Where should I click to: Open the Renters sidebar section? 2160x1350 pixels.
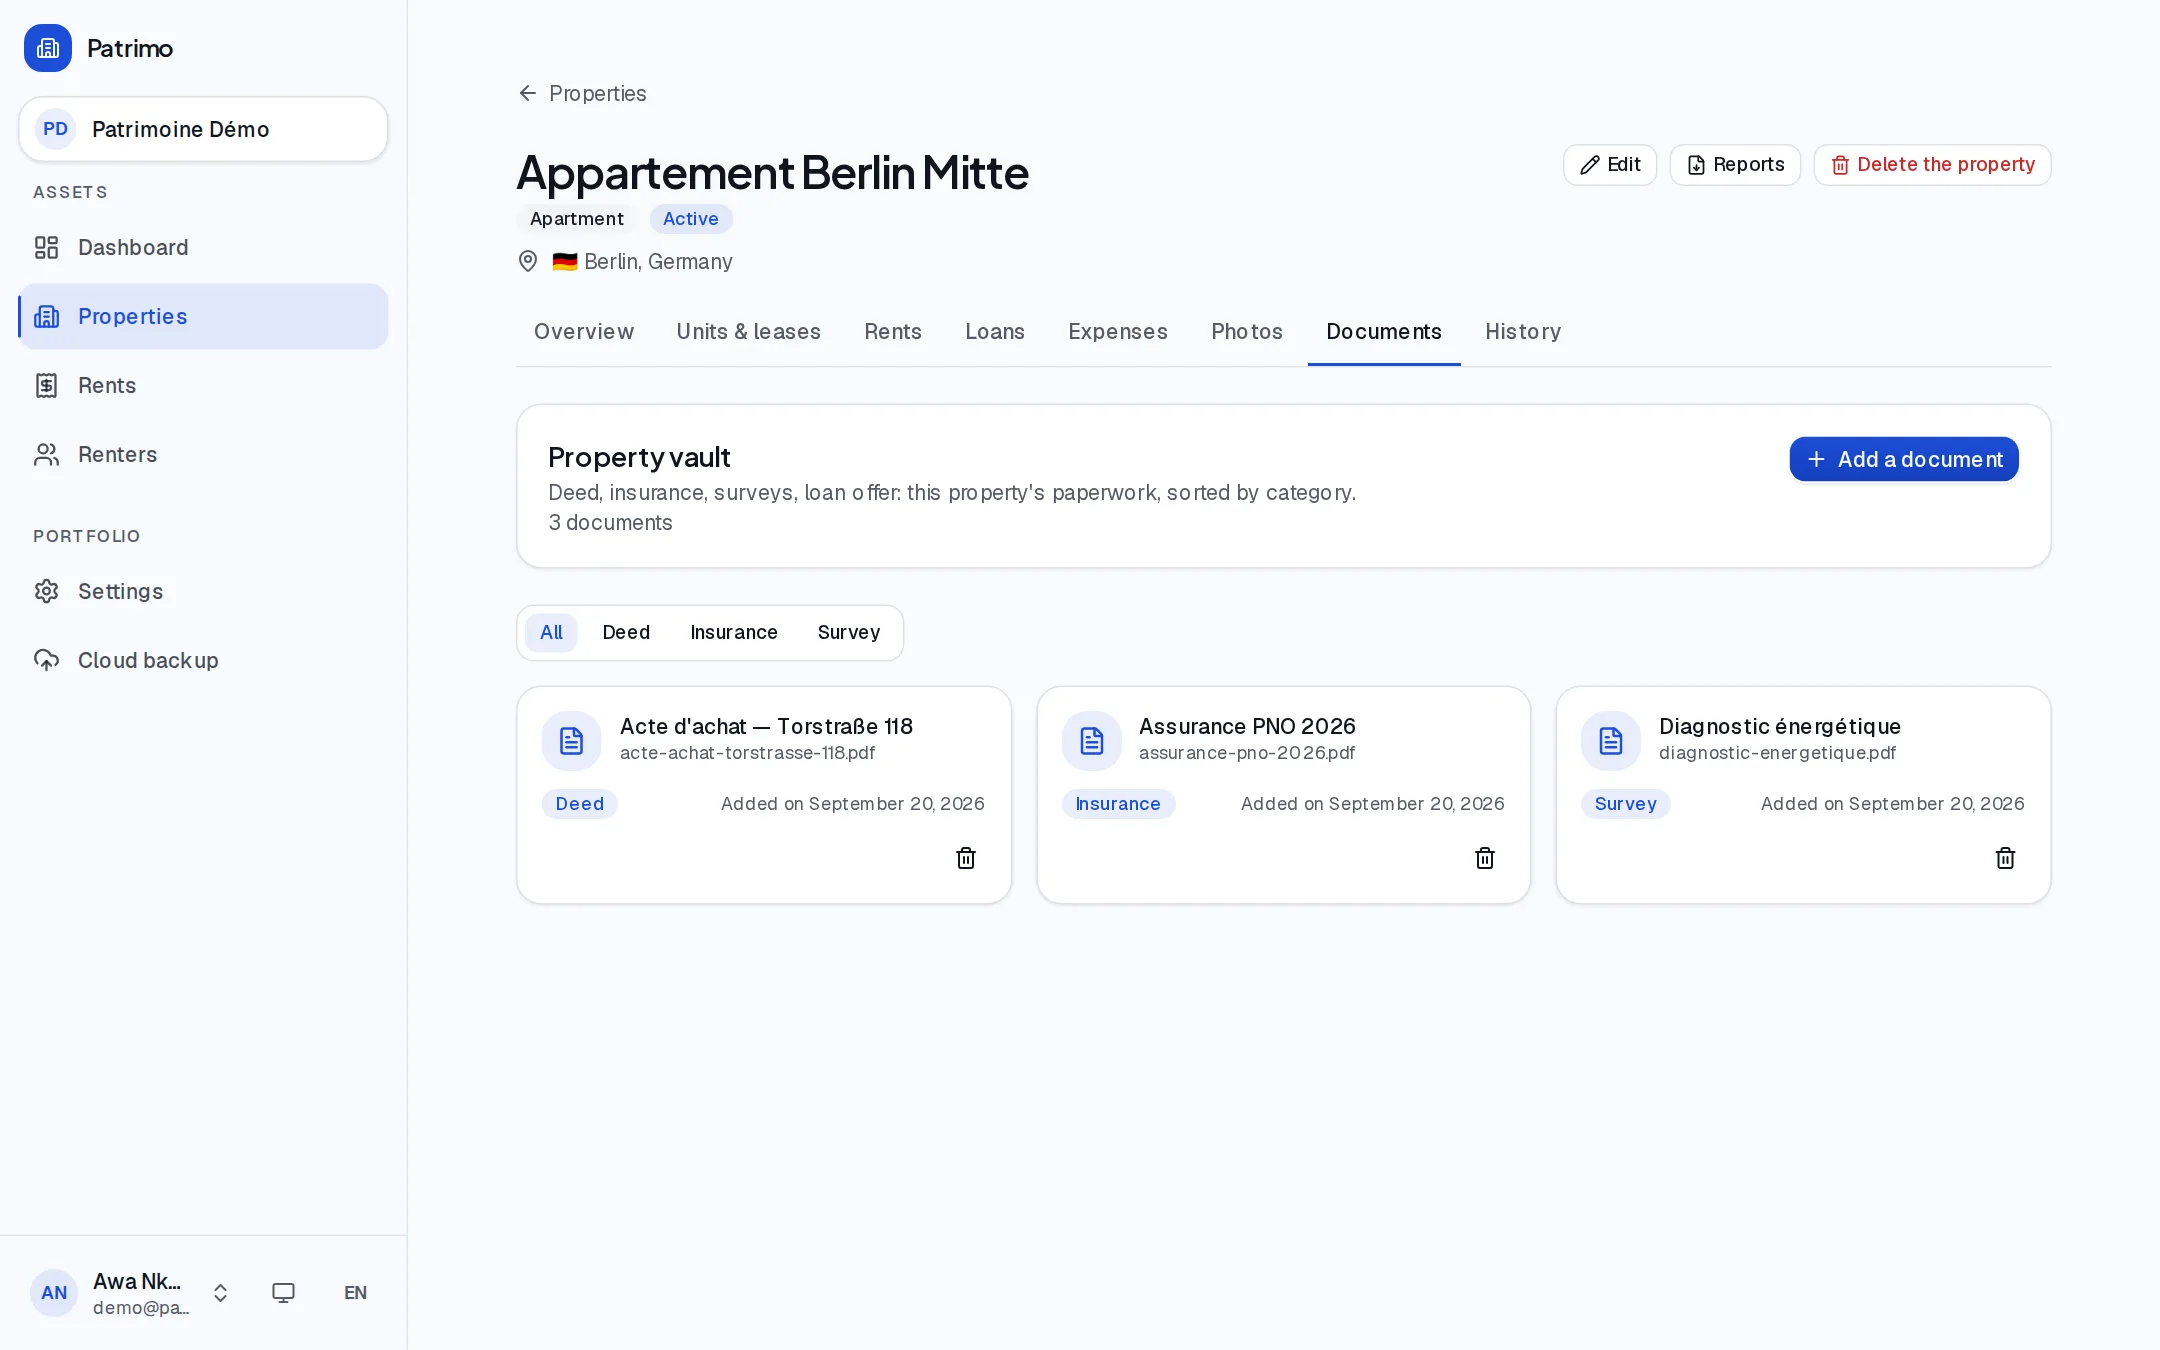203,454
